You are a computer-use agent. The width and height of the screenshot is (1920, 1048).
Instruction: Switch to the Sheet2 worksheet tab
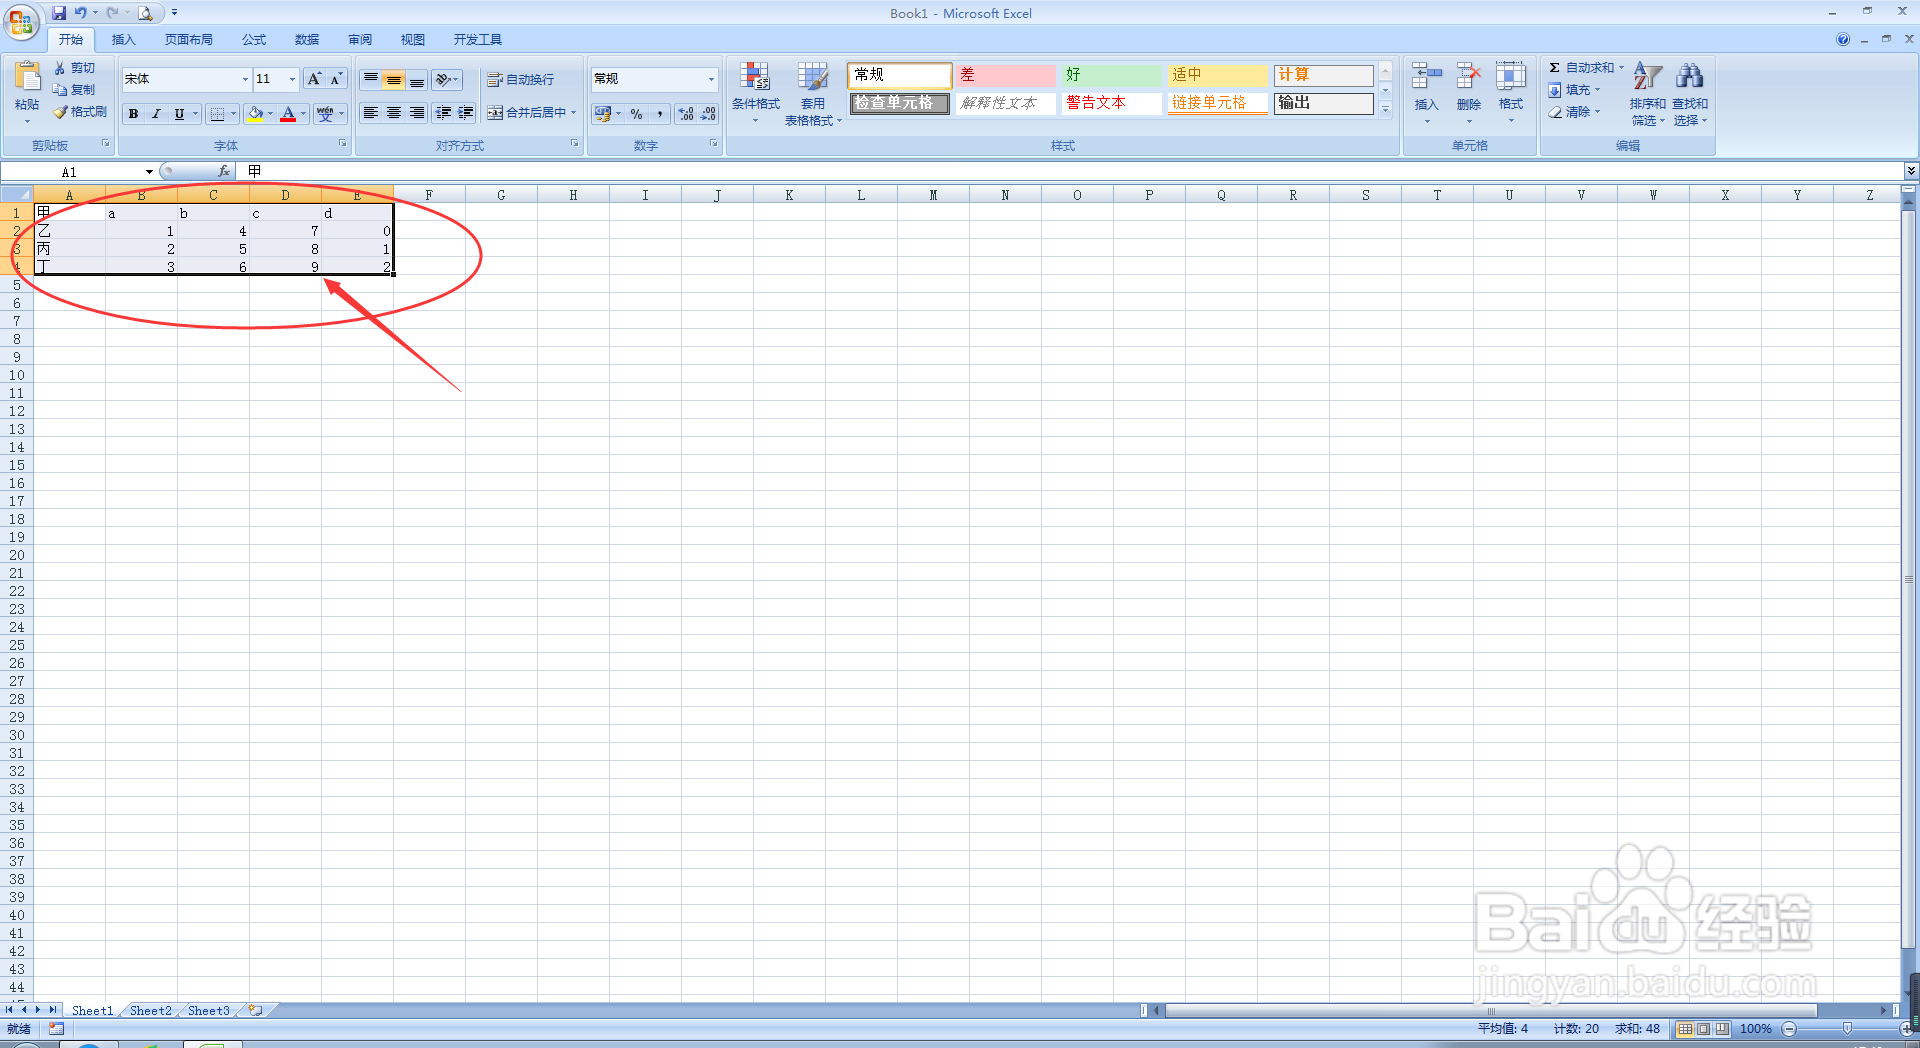(151, 1011)
